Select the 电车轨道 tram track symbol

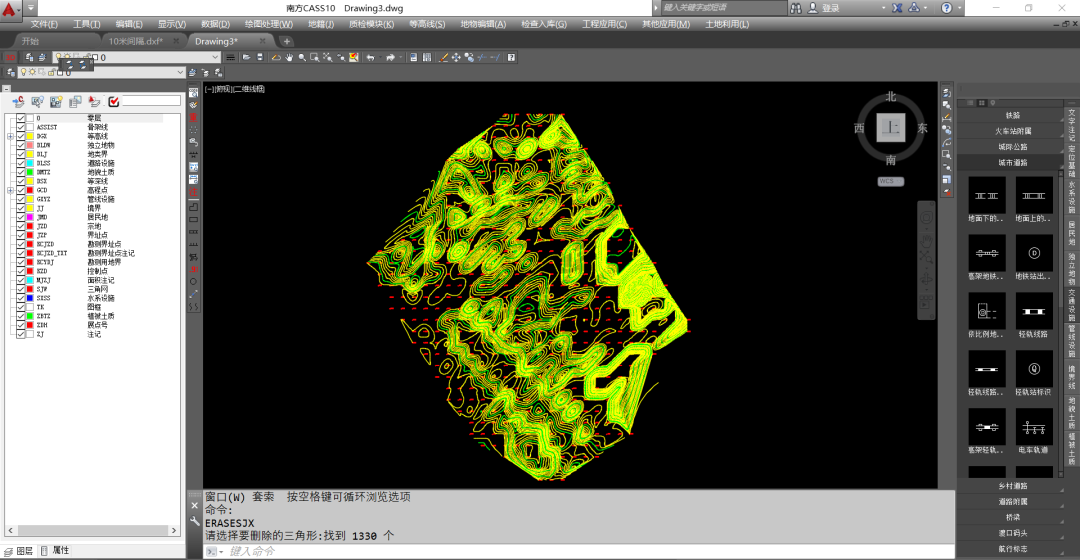click(x=1033, y=427)
